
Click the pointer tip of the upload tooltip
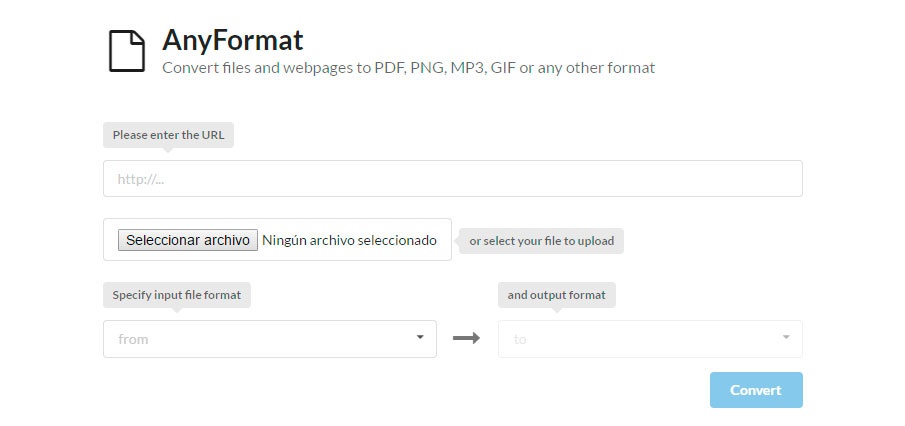(460, 241)
